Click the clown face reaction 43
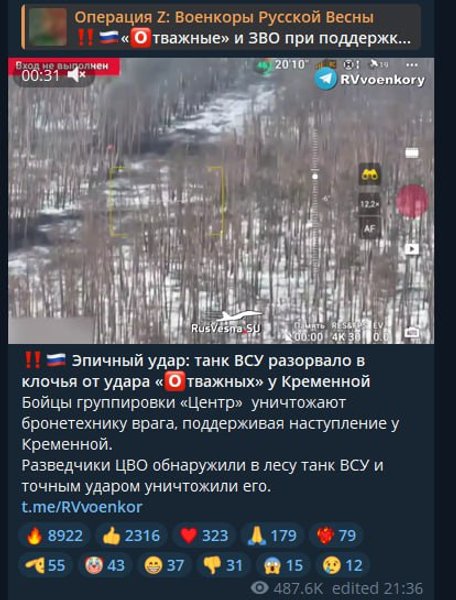Screen dimensions: 456x600 pos(105,565)
